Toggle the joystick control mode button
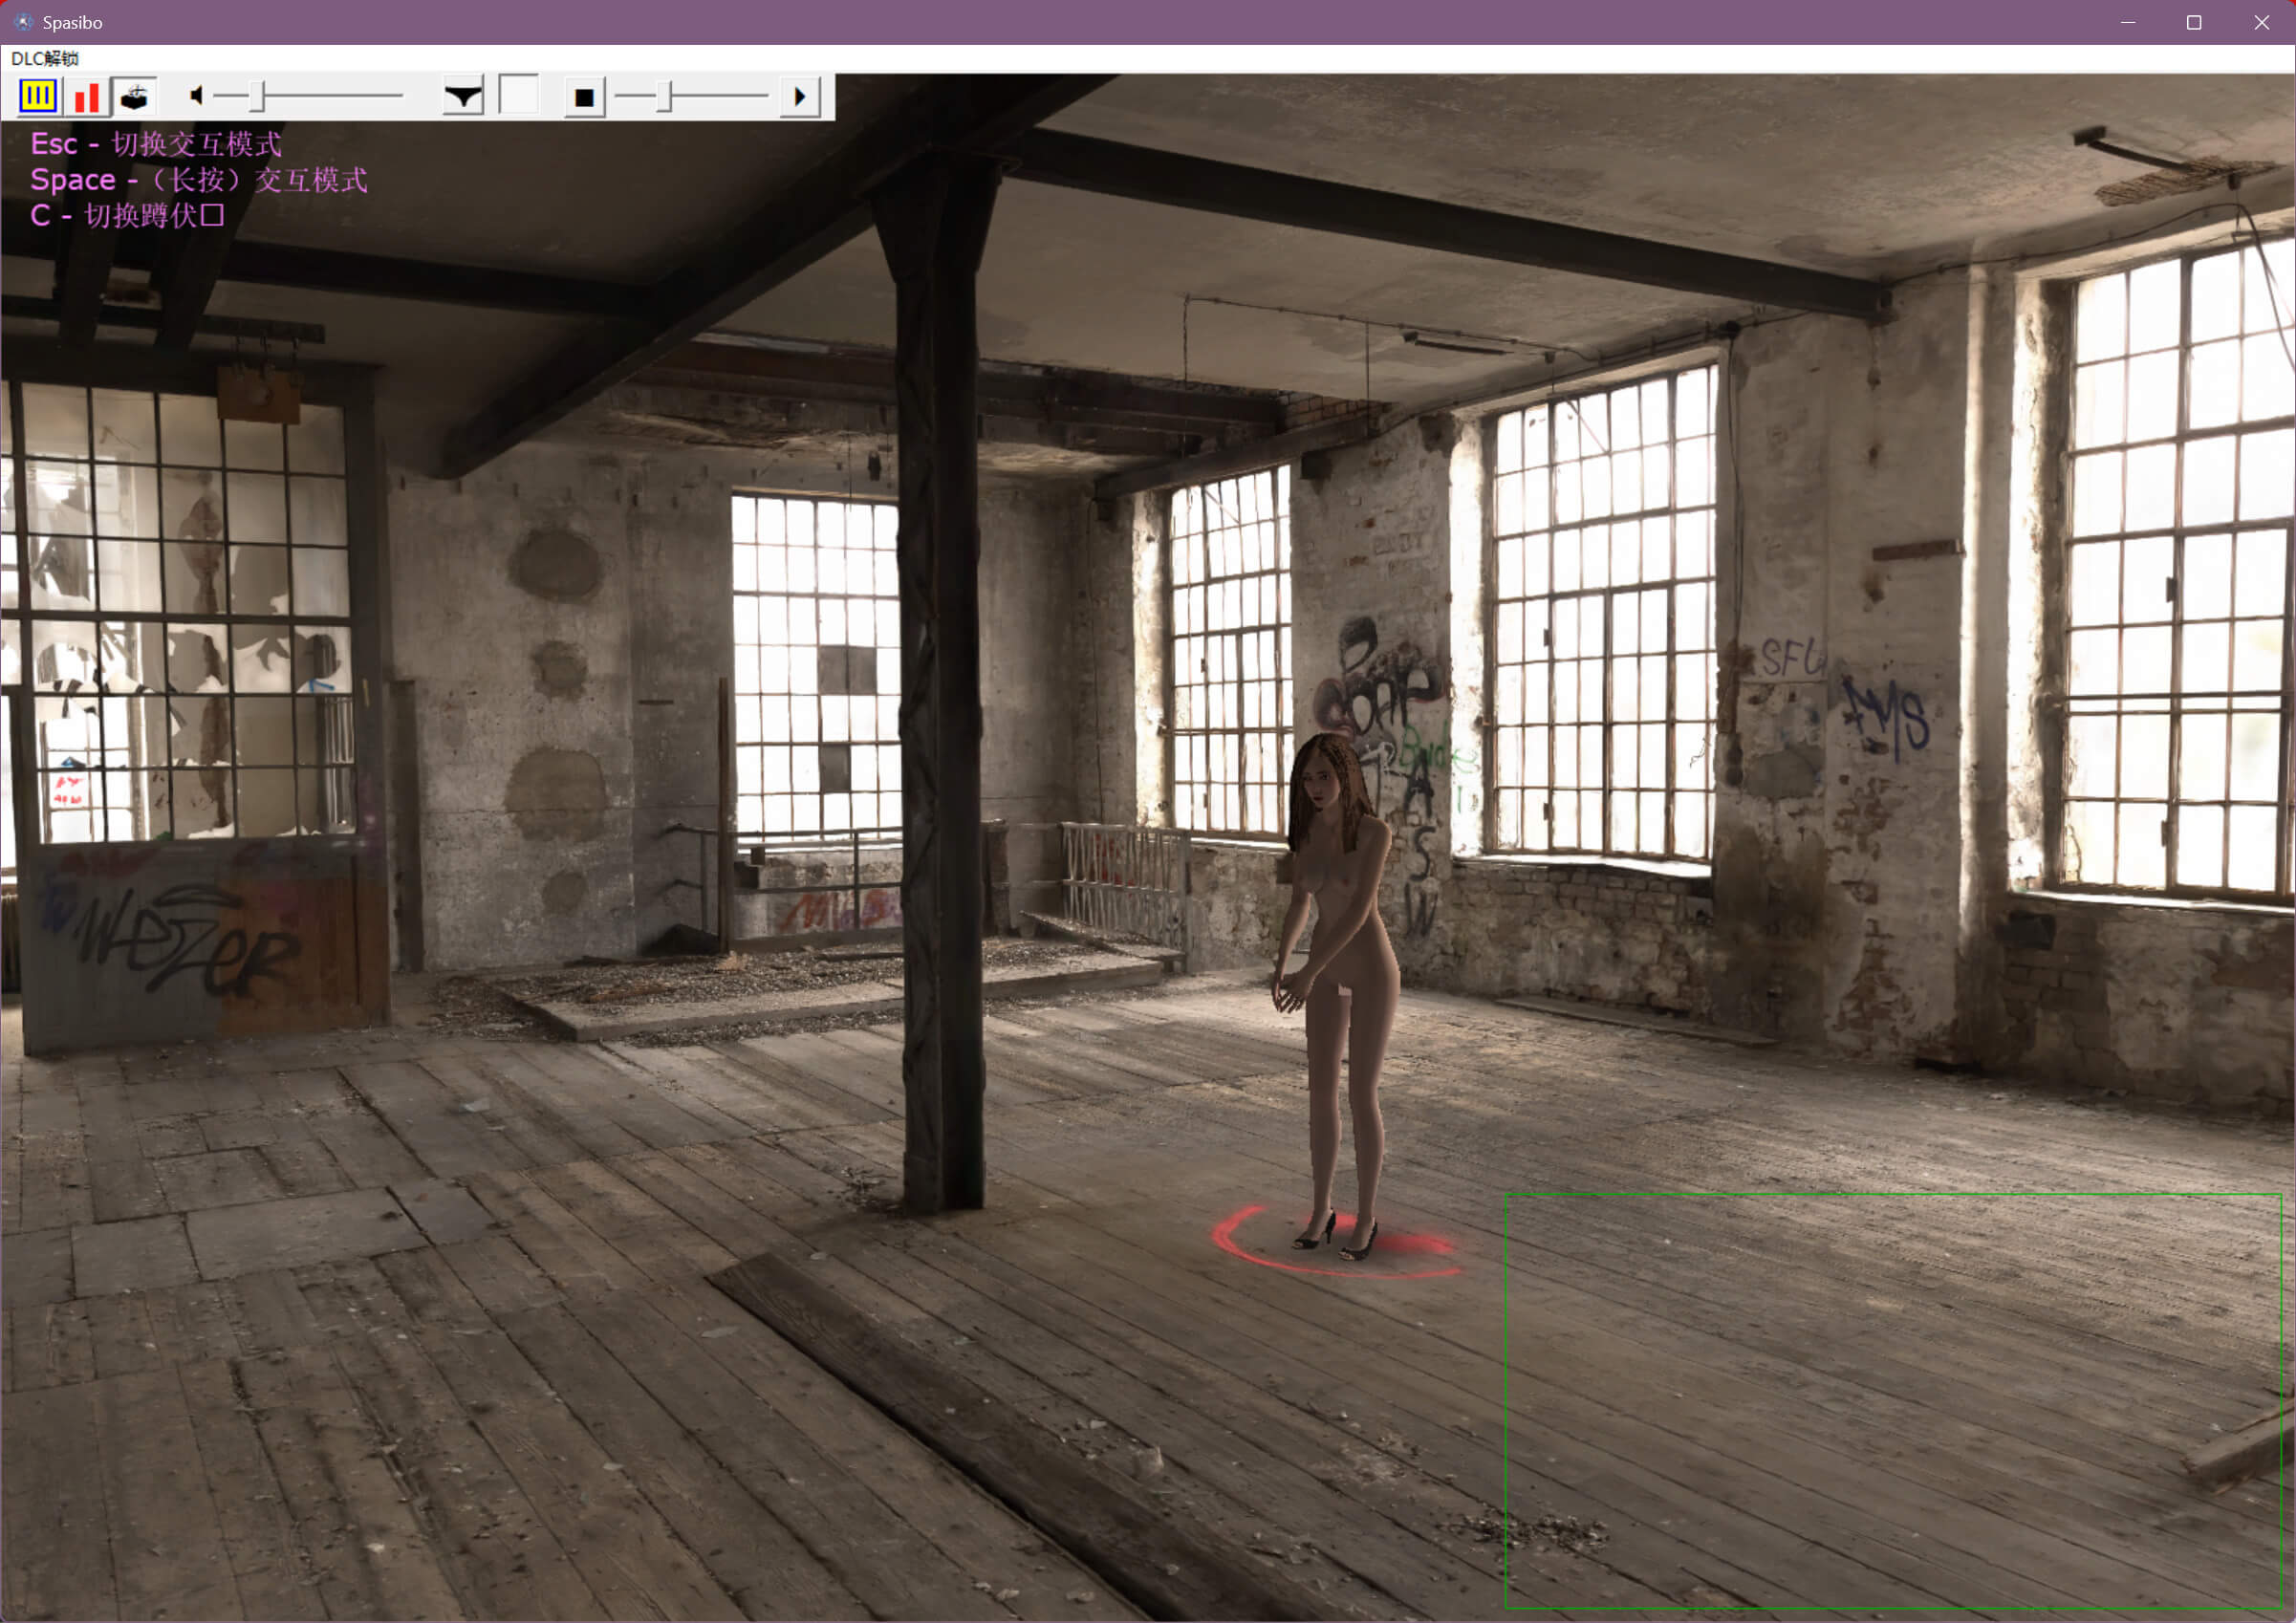 point(134,97)
